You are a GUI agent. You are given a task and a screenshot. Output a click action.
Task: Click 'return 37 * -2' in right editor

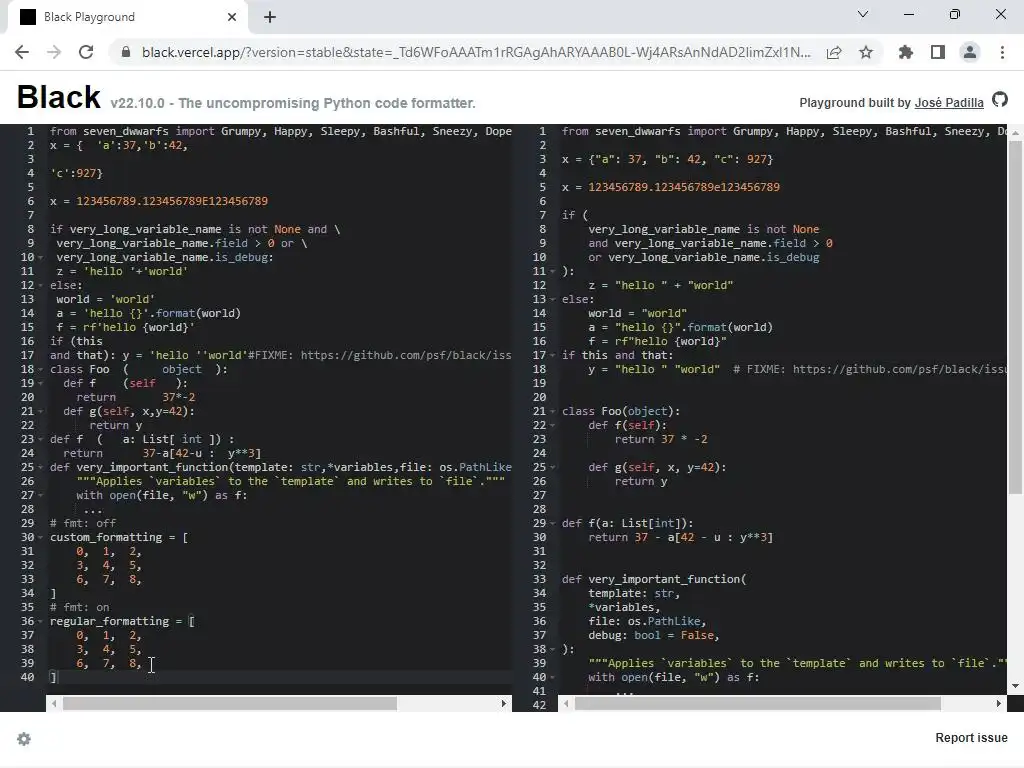click(661, 440)
